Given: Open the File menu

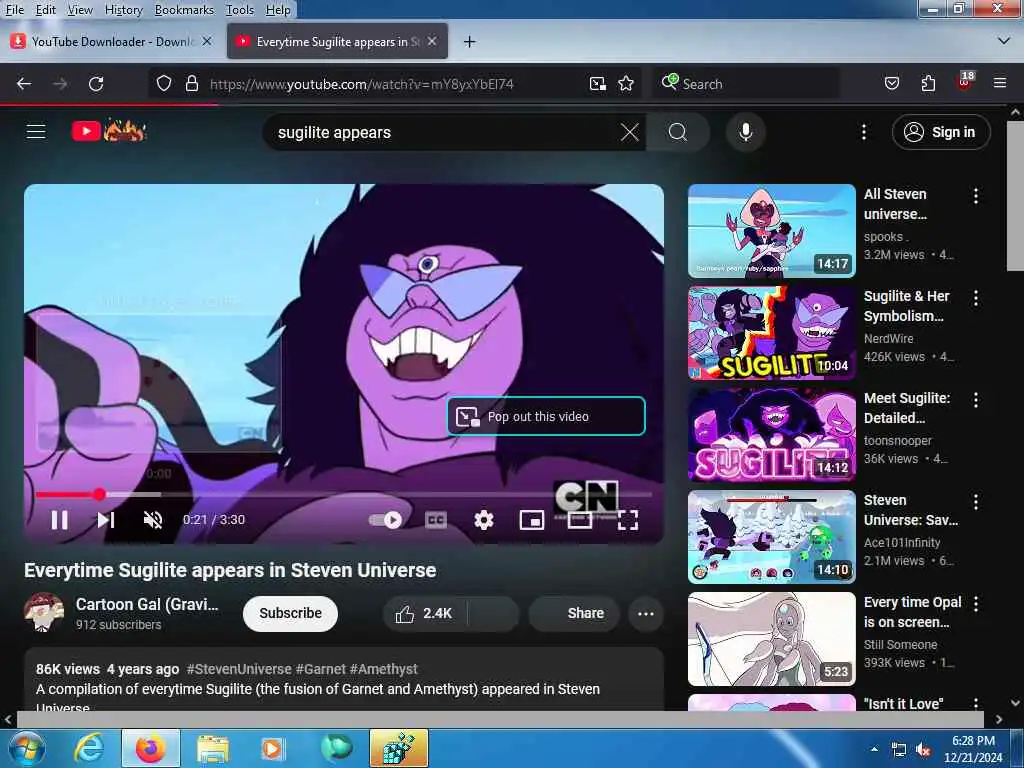Looking at the screenshot, I should tap(15, 10).
